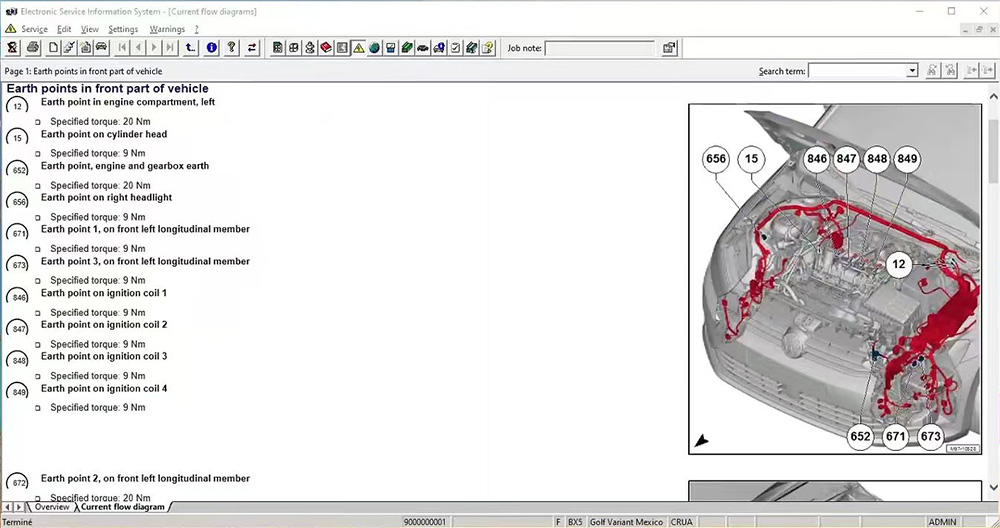Click the calculator-like icon after swap arrows
Viewport: 1000px width, 528px height.
point(277,48)
